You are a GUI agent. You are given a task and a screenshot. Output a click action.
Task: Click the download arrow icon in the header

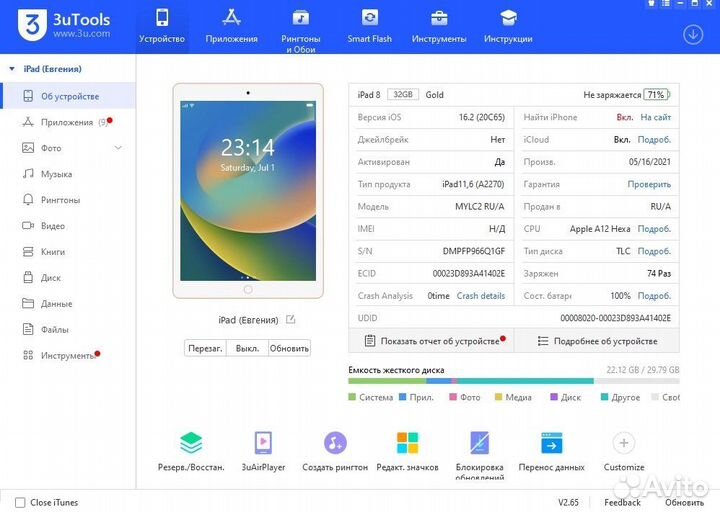[x=693, y=34]
